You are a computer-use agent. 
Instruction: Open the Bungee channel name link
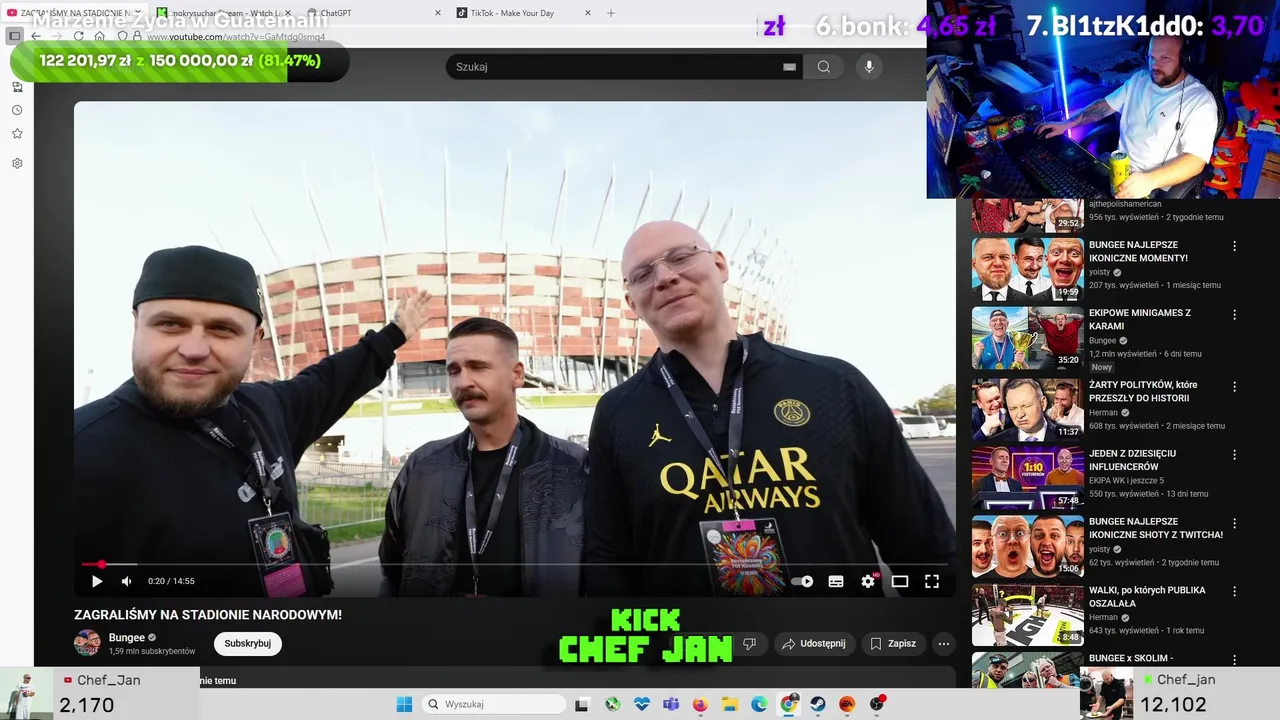(x=127, y=637)
